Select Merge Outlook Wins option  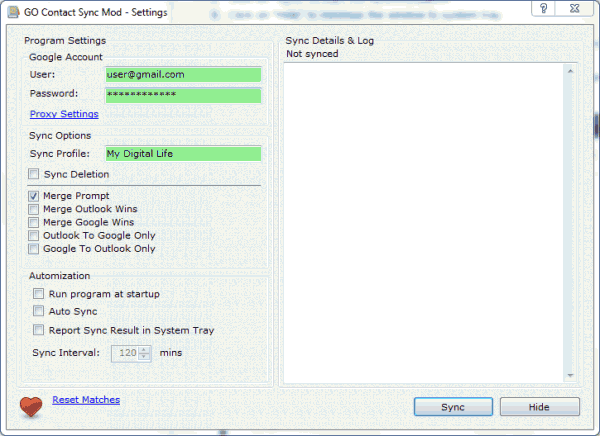click(34, 209)
